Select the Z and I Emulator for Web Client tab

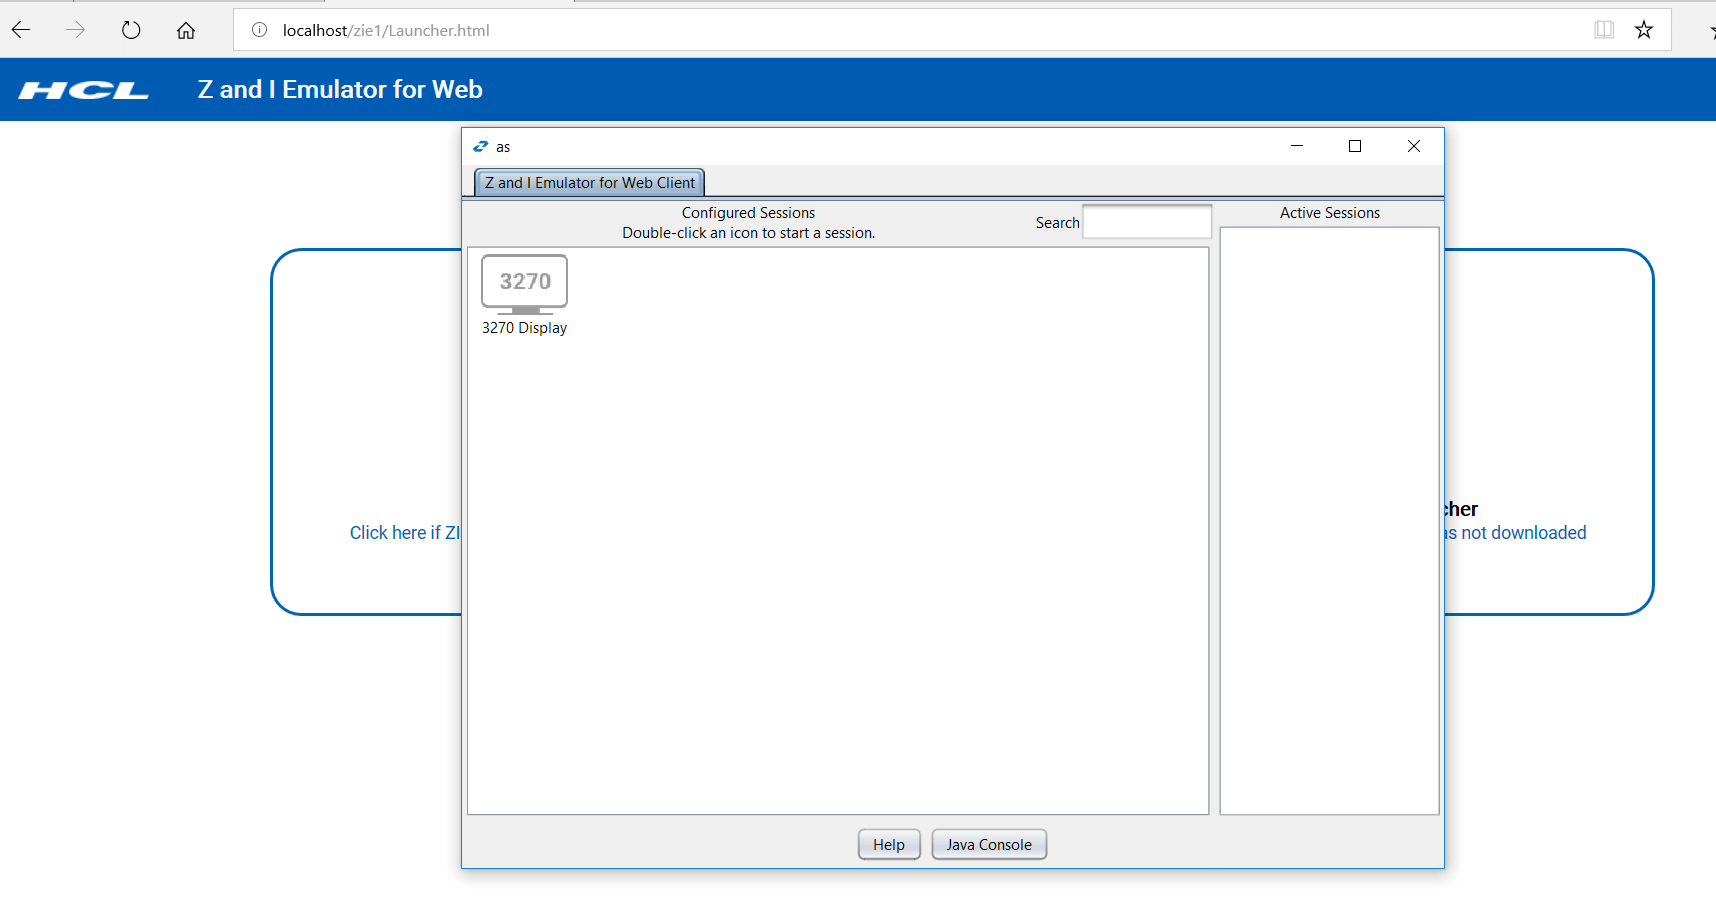tap(590, 183)
